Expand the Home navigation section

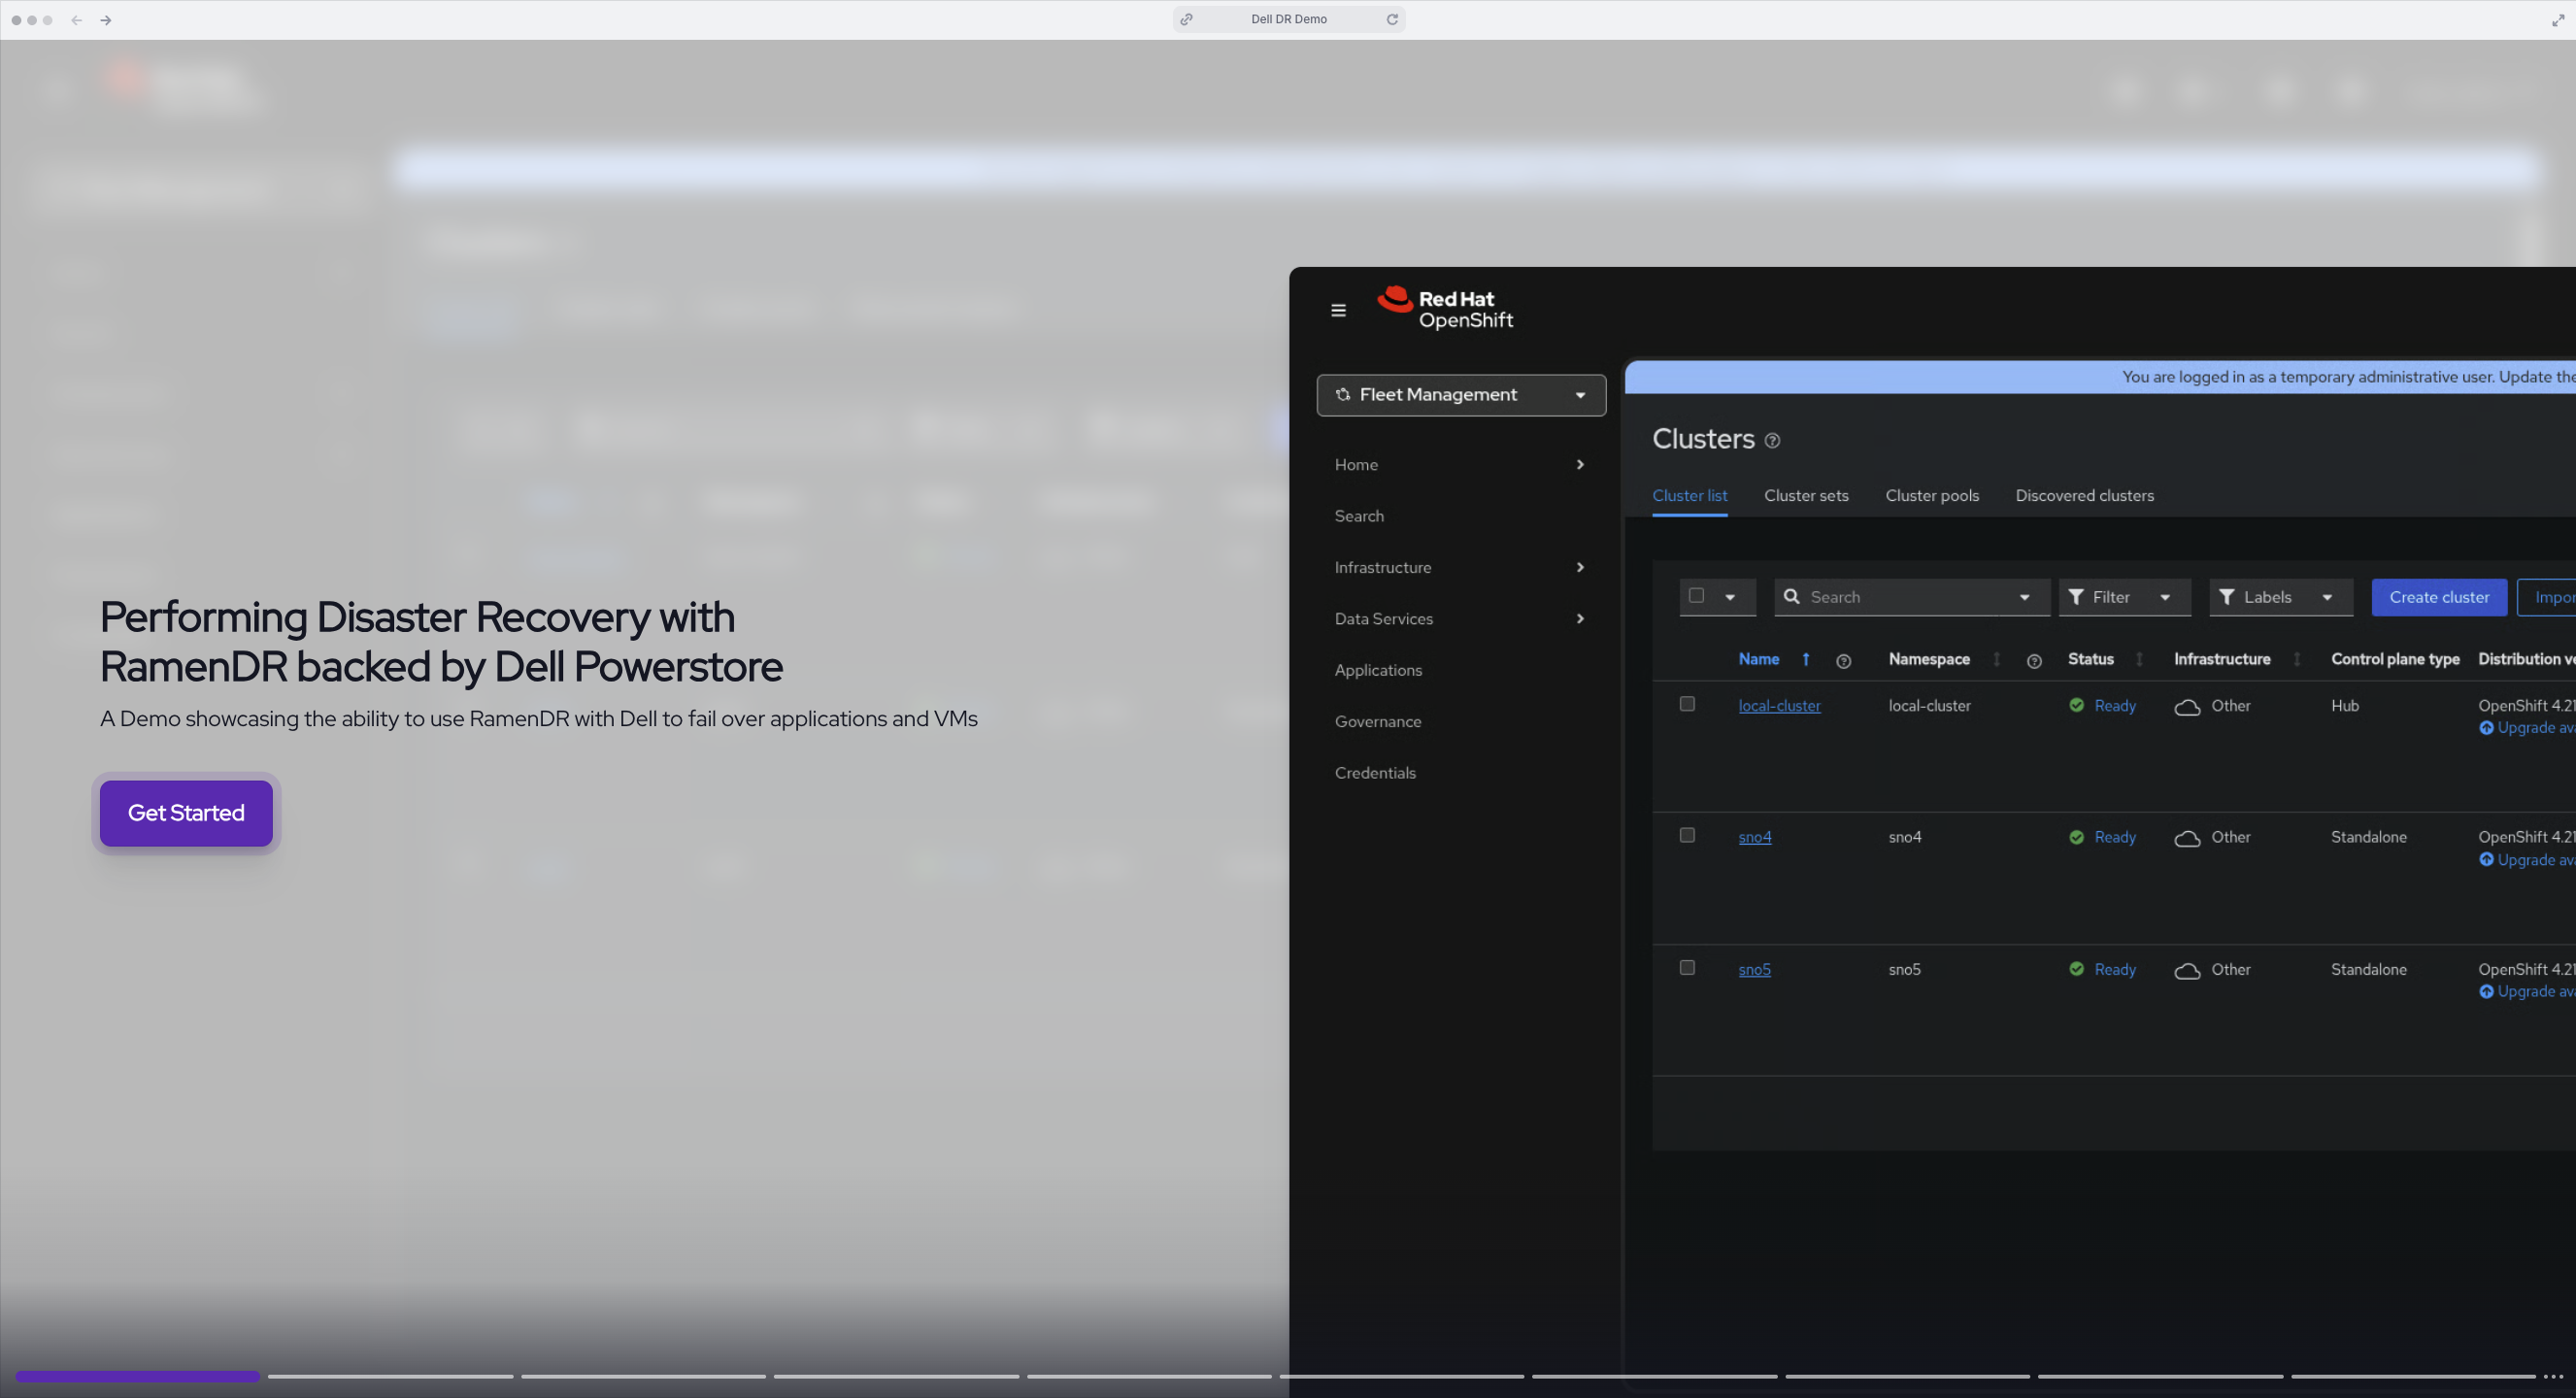1460,464
